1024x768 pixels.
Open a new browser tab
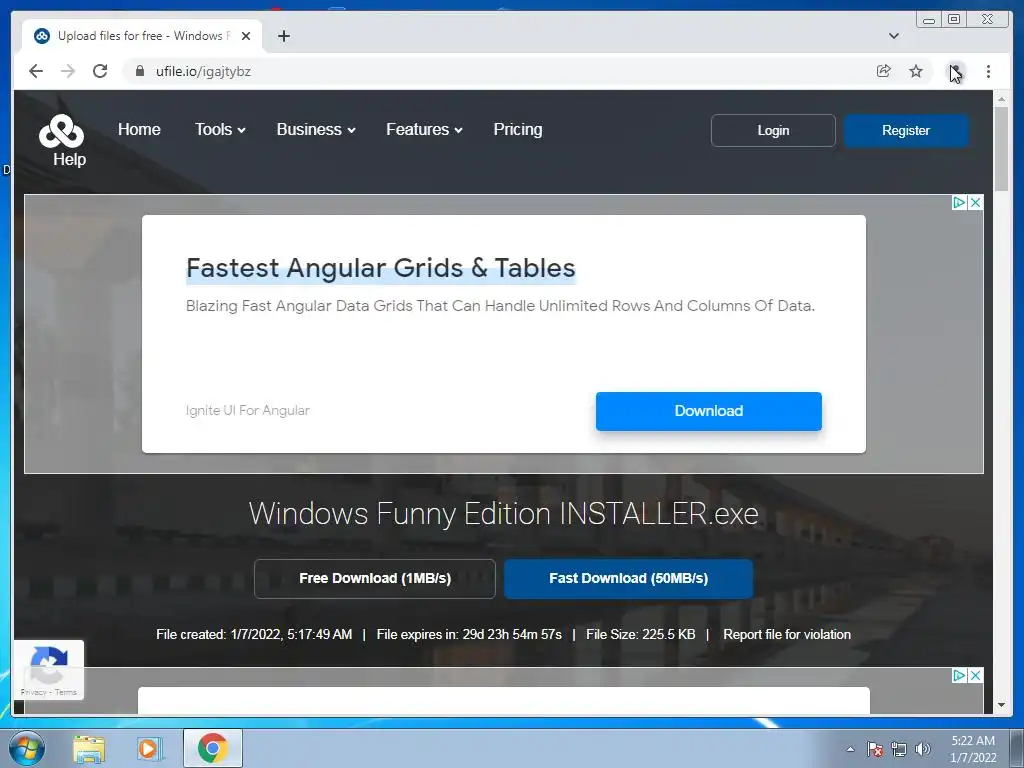pyautogui.click(x=283, y=36)
